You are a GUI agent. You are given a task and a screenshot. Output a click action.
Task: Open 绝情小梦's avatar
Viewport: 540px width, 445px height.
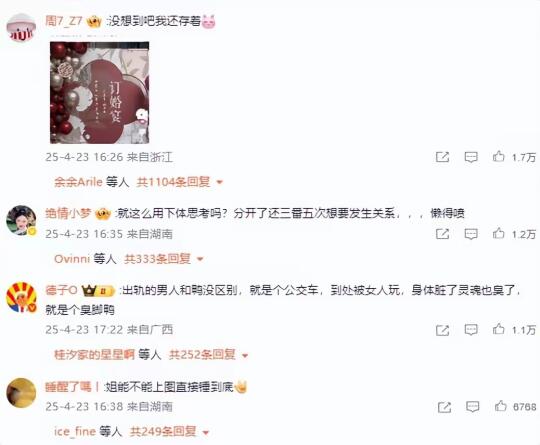(x=21, y=220)
